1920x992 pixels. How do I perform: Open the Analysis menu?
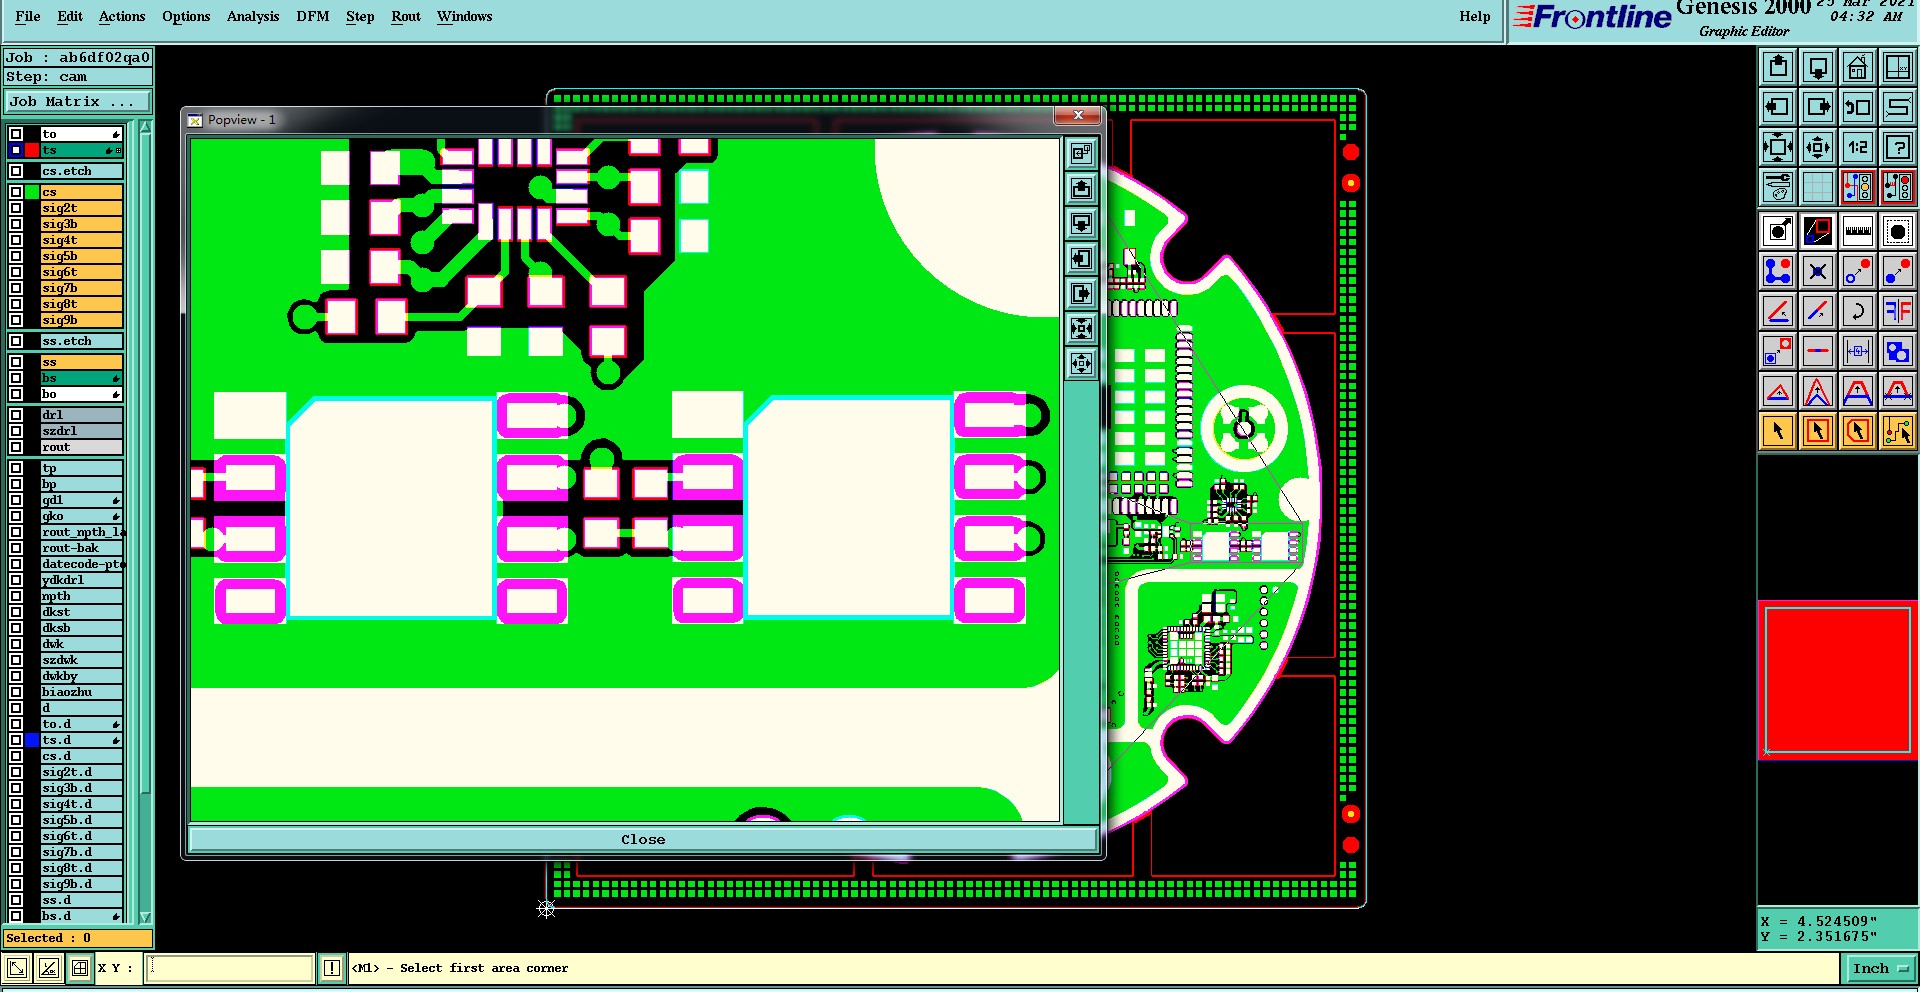[x=253, y=16]
